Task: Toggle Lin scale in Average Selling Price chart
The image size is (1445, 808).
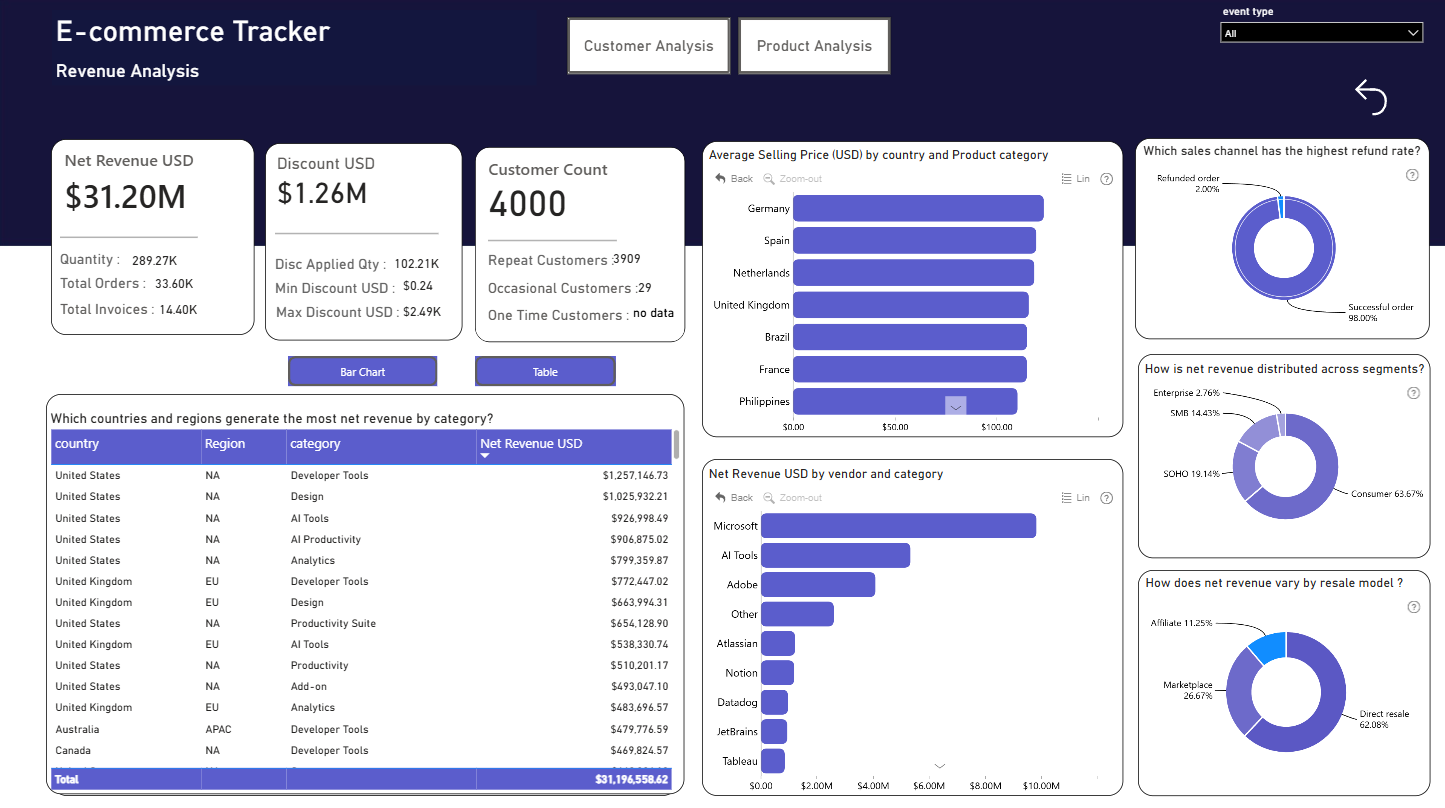Action: coord(1075,179)
